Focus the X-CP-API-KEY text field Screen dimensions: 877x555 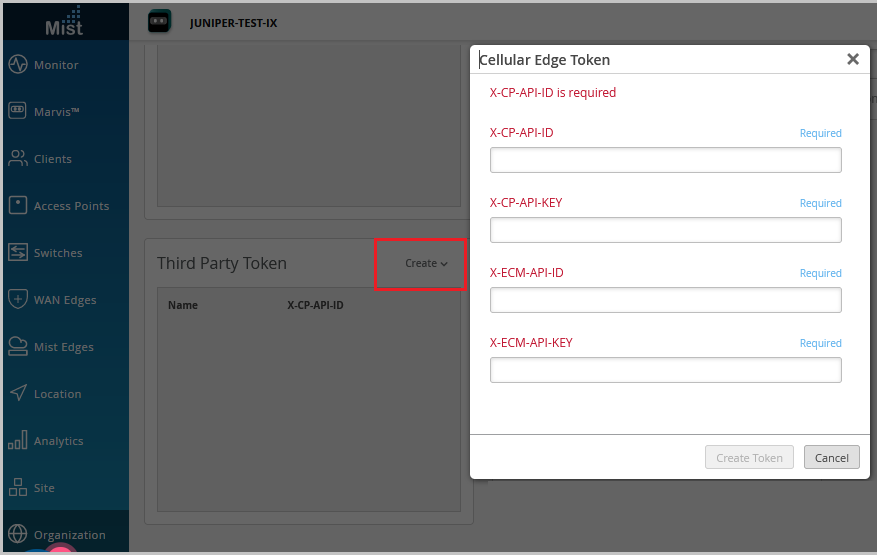pyautogui.click(x=665, y=230)
